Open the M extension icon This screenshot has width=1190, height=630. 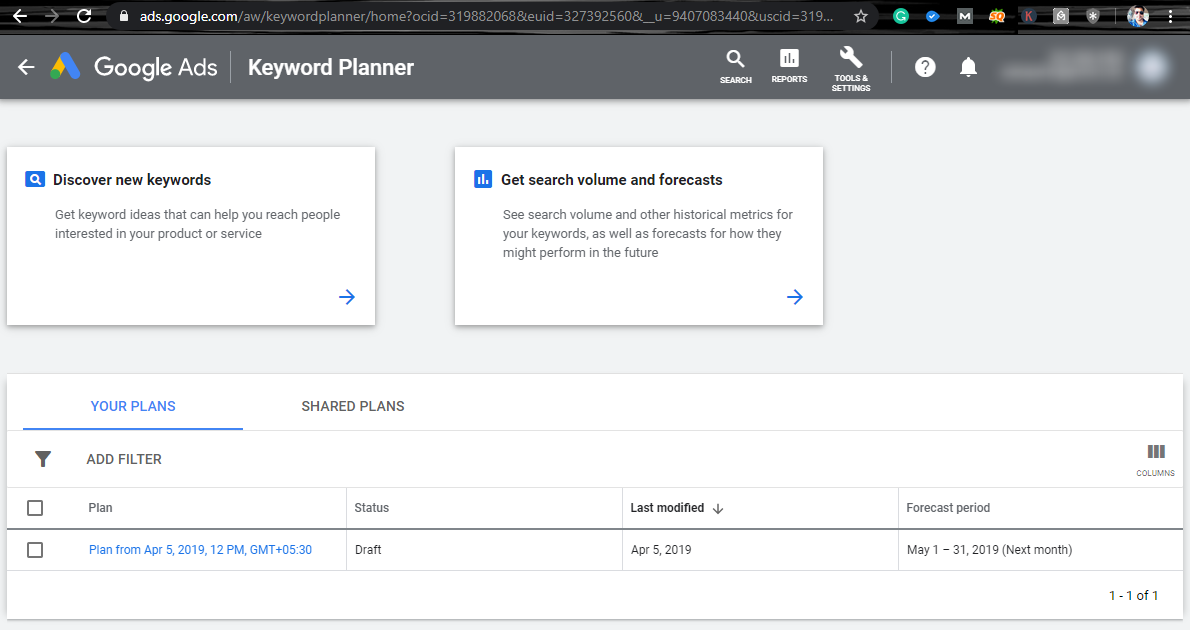pos(965,16)
